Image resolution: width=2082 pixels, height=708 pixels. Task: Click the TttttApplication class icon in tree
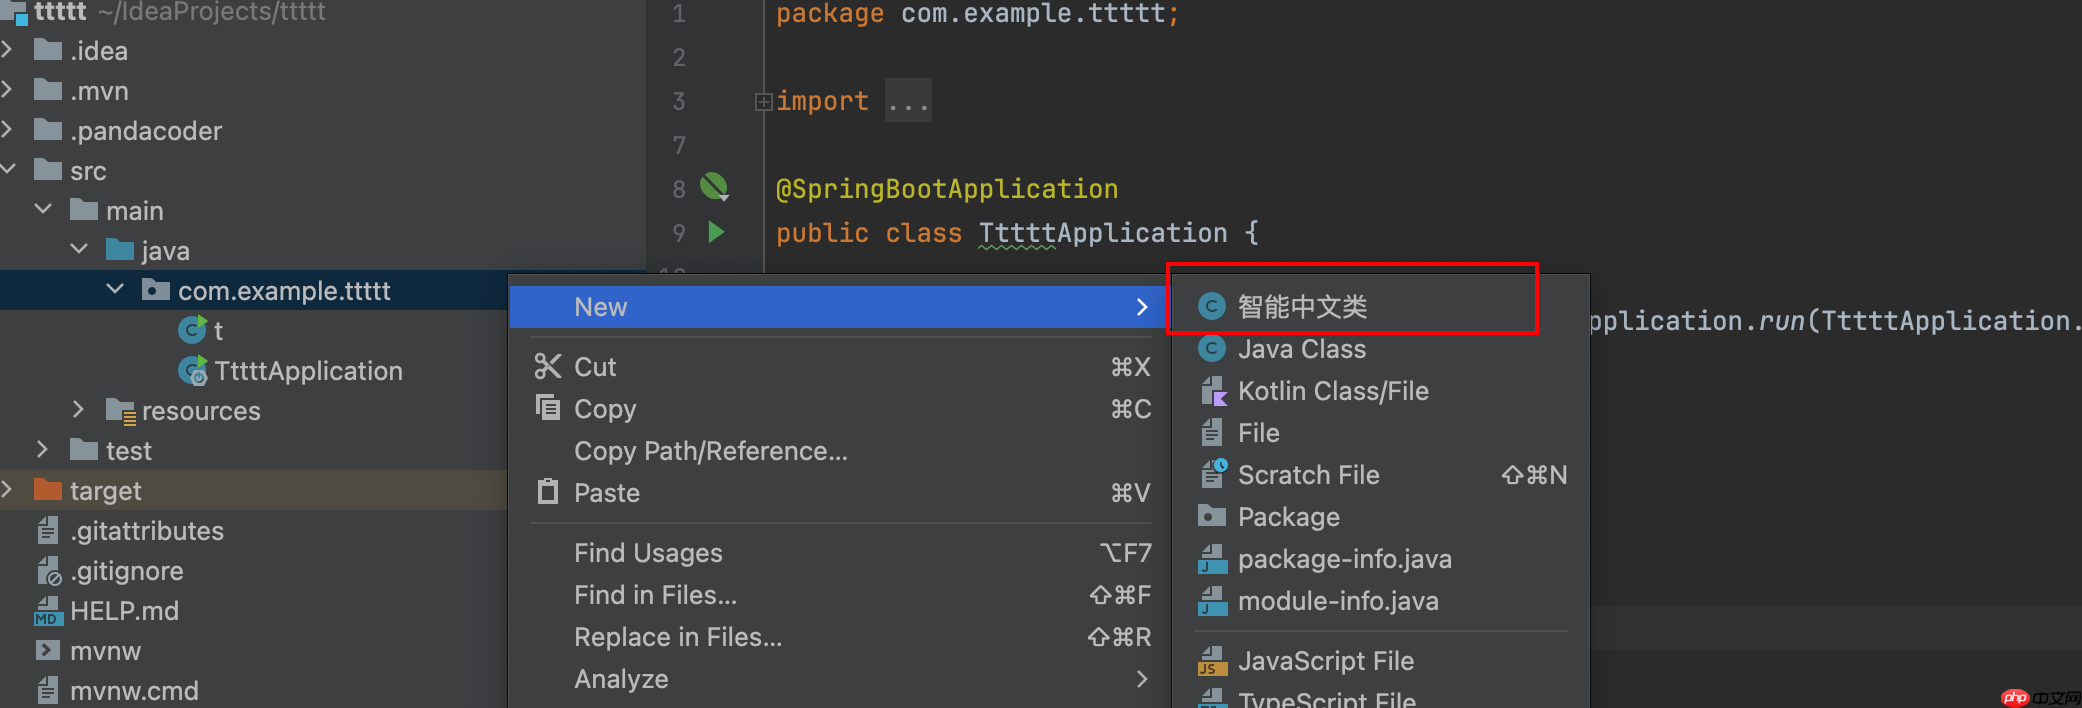192,371
